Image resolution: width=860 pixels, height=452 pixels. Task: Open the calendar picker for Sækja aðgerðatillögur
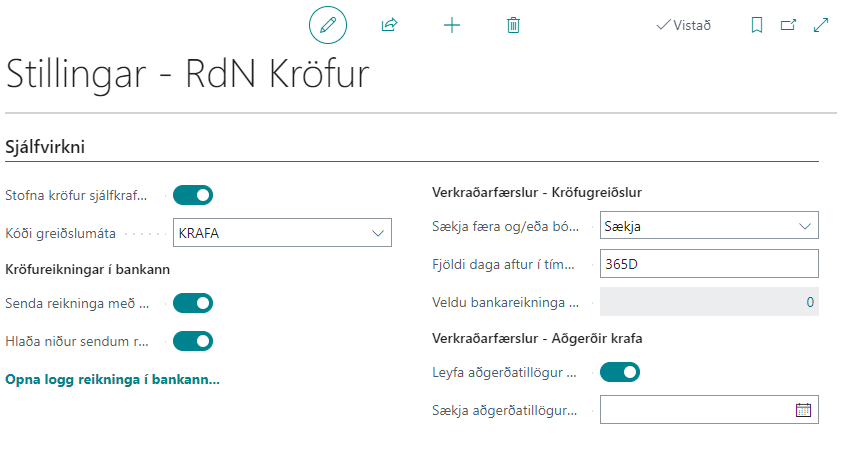tap(802, 409)
